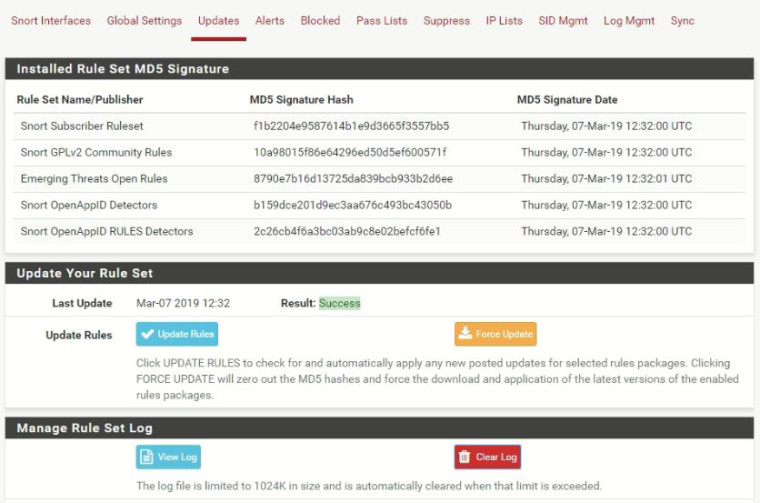This screenshot has height=503, width=760.
Task: Select Snort GPLv2 Community Rules name
Action: (96, 152)
